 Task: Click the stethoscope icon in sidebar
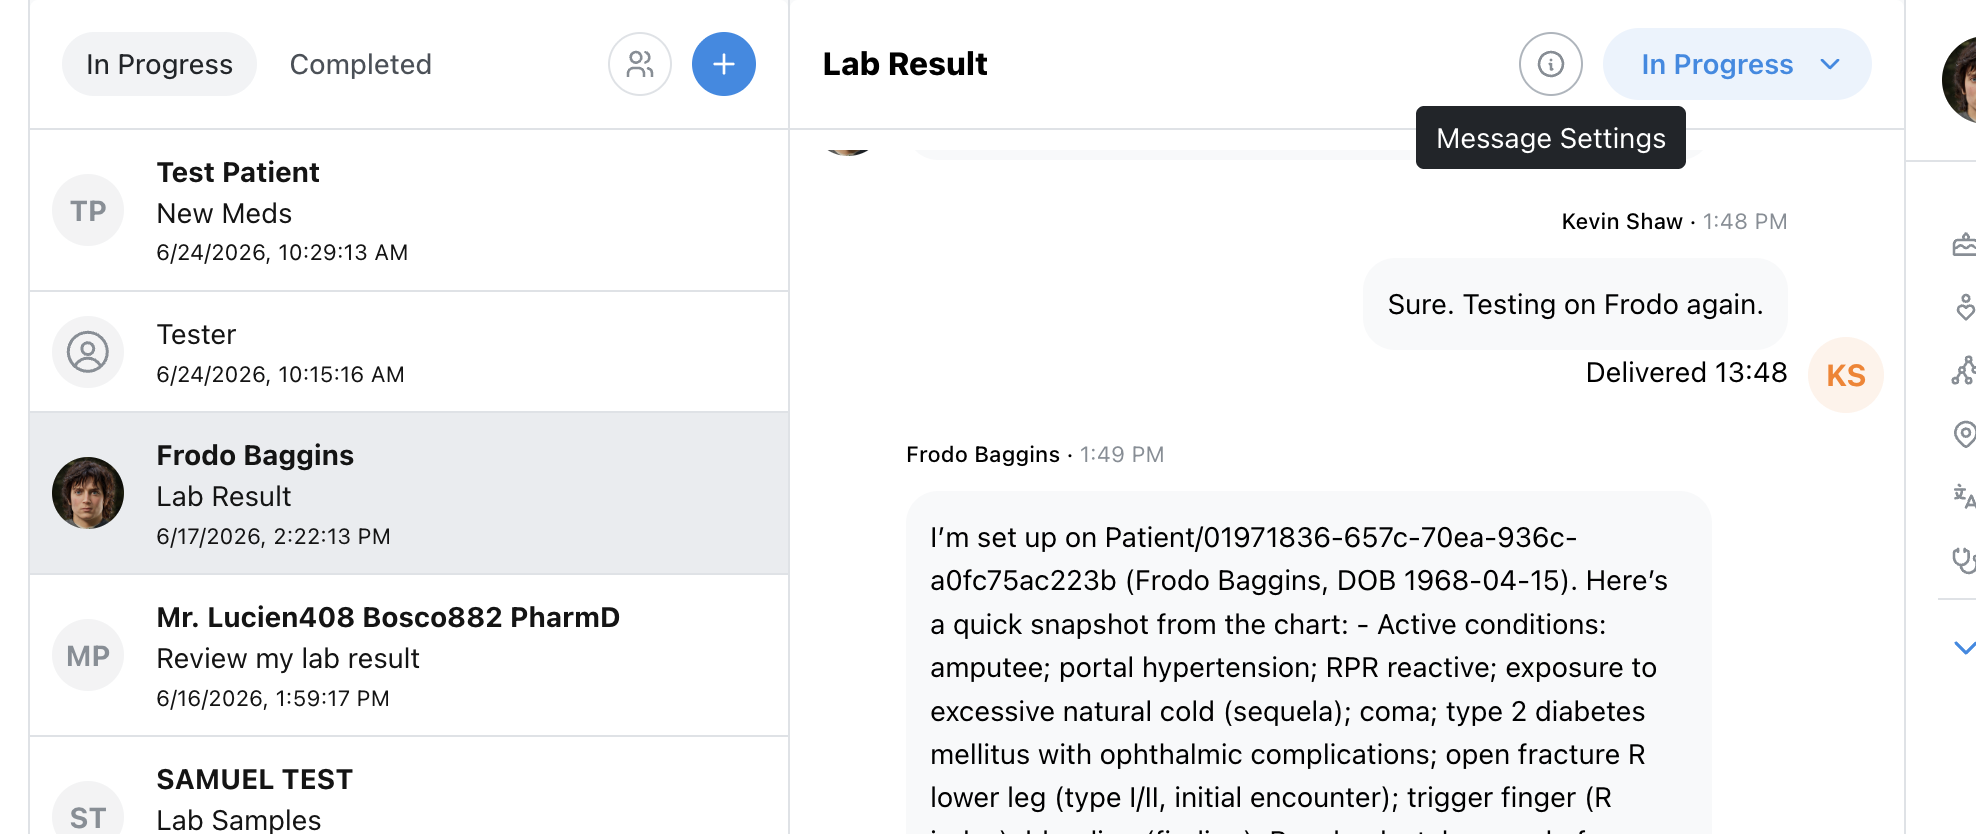pyautogui.click(x=1964, y=560)
